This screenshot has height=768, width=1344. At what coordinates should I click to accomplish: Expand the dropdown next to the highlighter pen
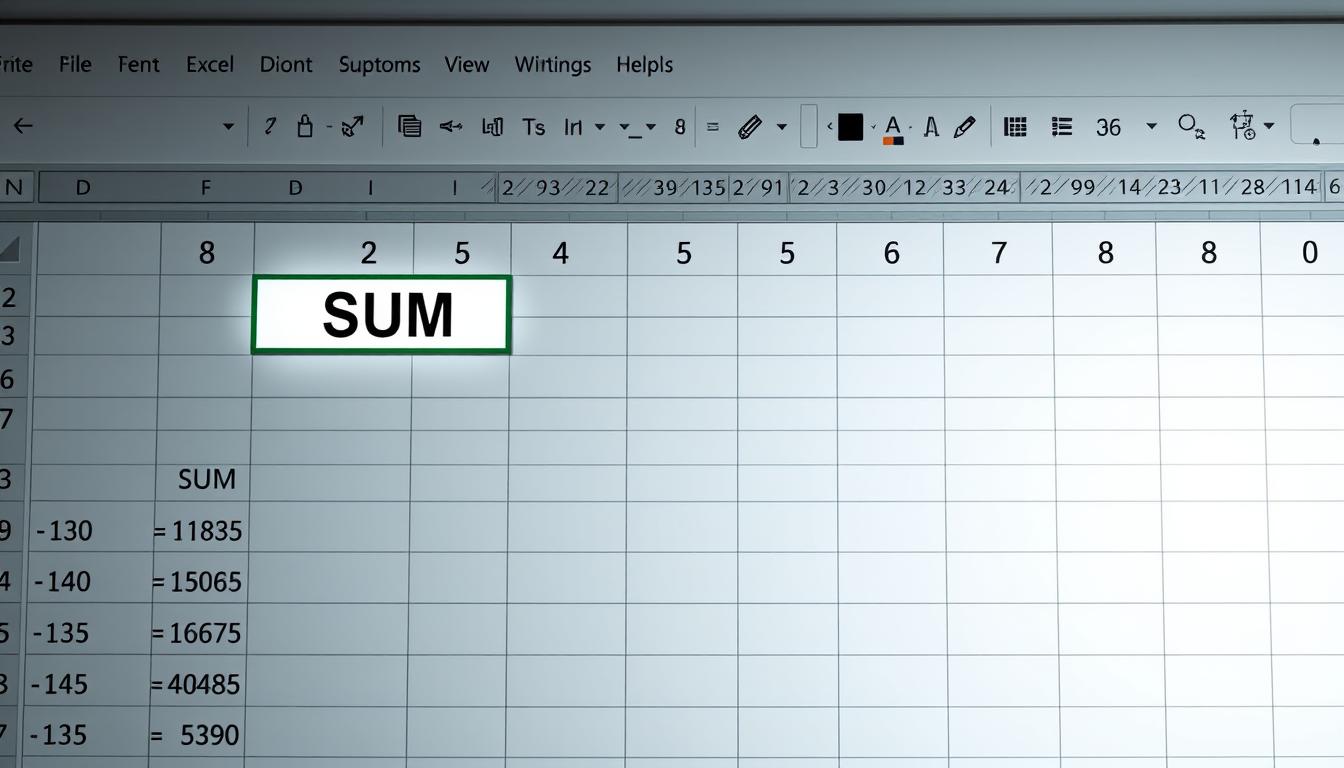pyautogui.click(x=782, y=127)
